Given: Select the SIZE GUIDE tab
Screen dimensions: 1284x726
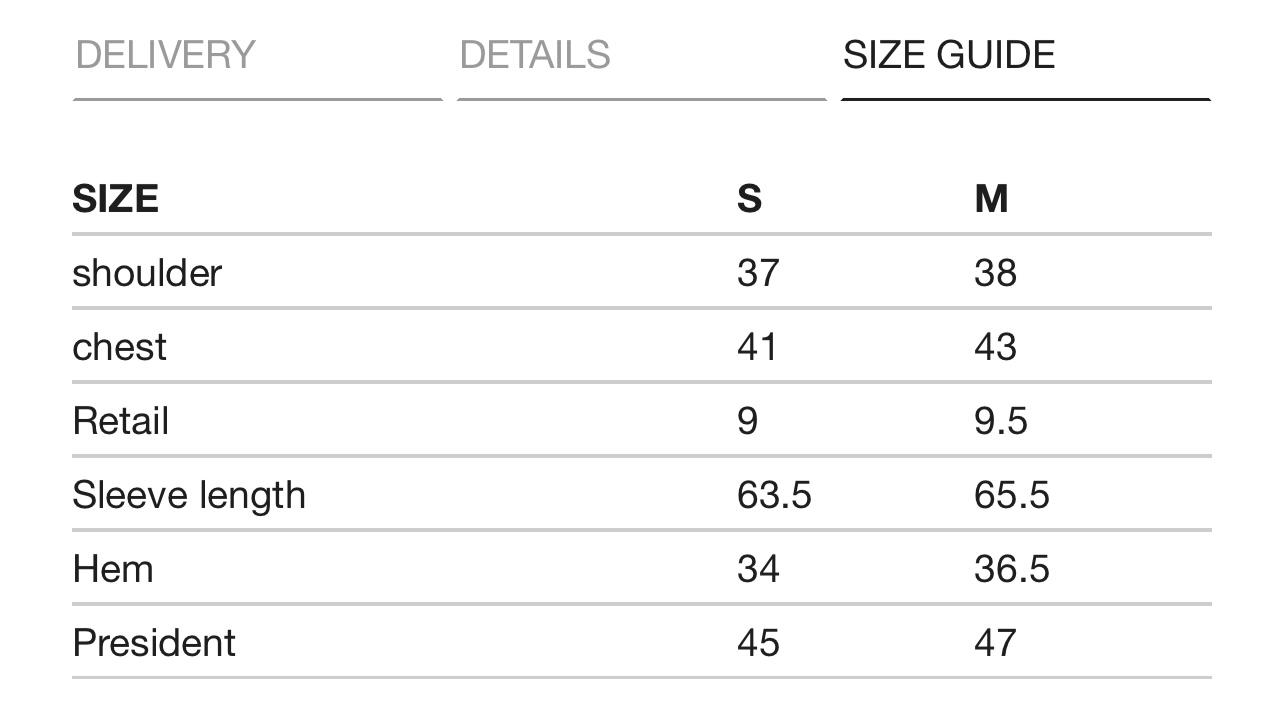Looking at the screenshot, I should [x=949, y=55].
